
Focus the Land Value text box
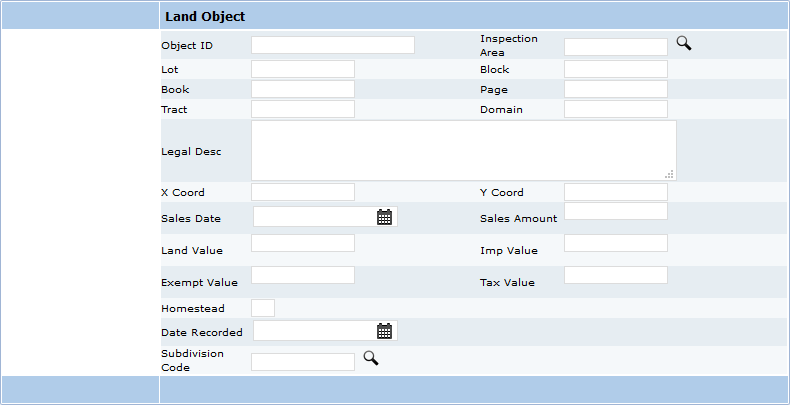[x=302, y=243]
